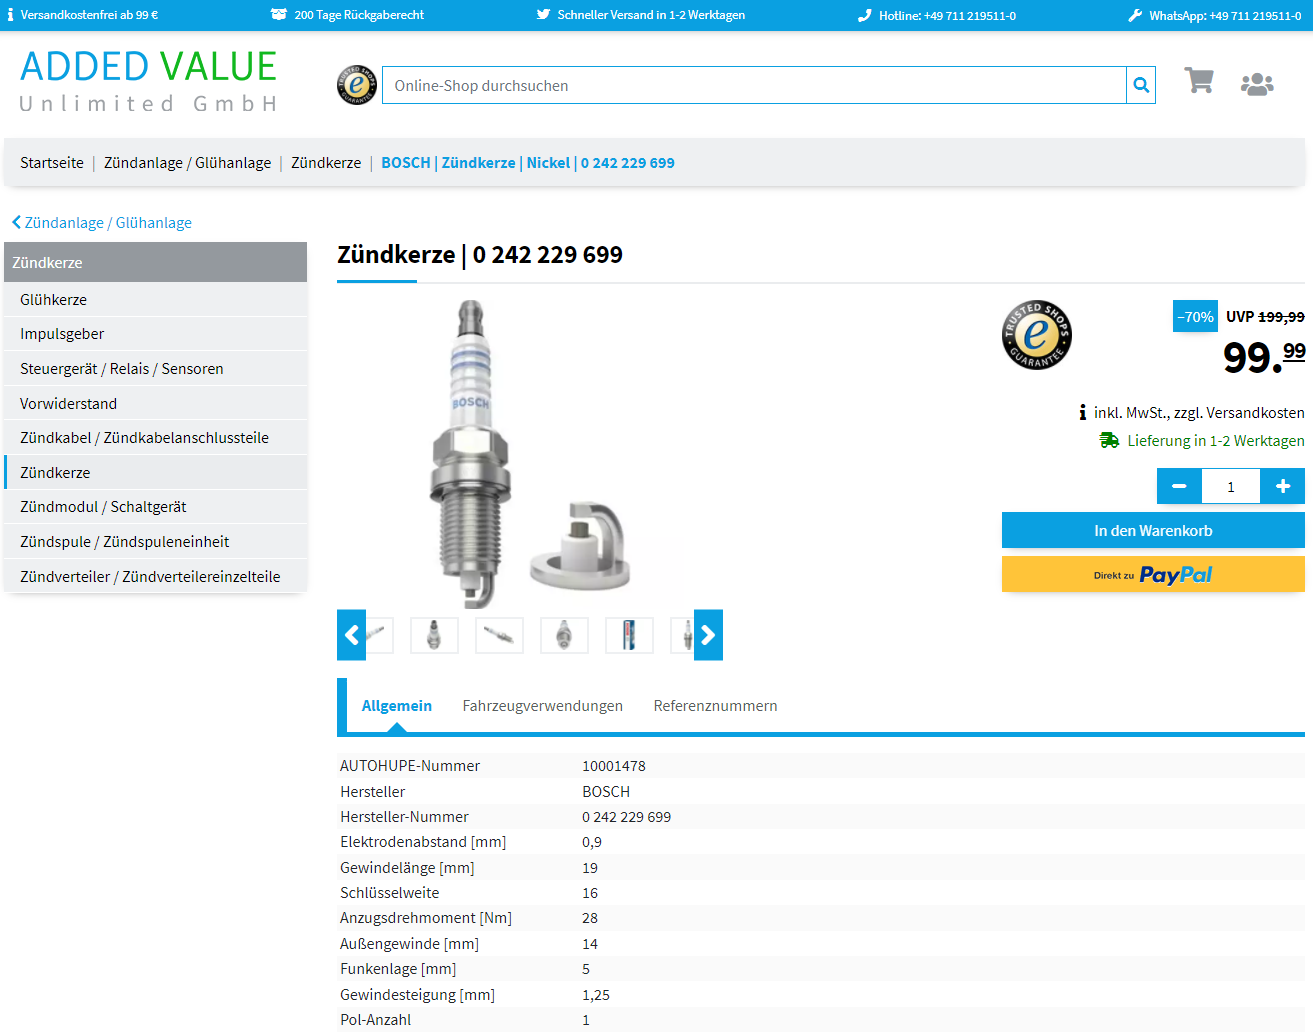Open the shopping cart icon
Image resolution: width=1313 pixels, height=1034 pixels.
1199,81
